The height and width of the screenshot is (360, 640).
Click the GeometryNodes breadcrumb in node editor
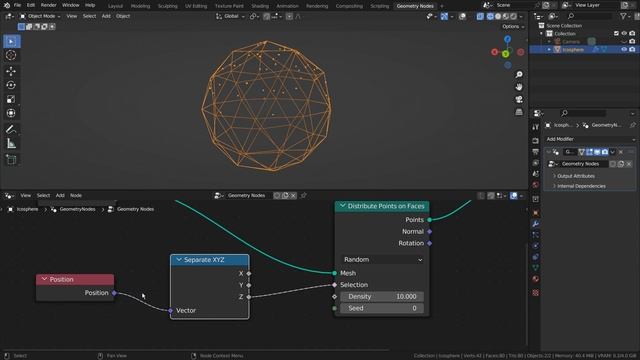(77, 209)
